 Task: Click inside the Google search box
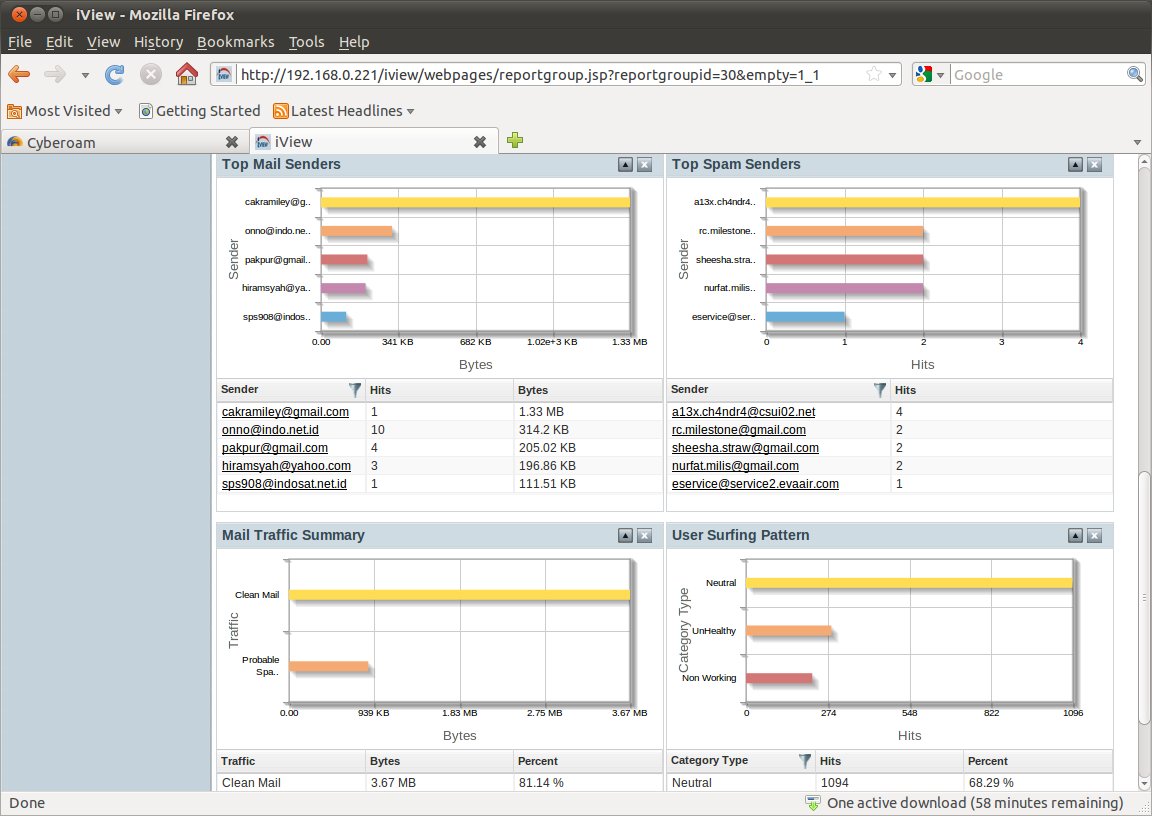[1036, 74]
